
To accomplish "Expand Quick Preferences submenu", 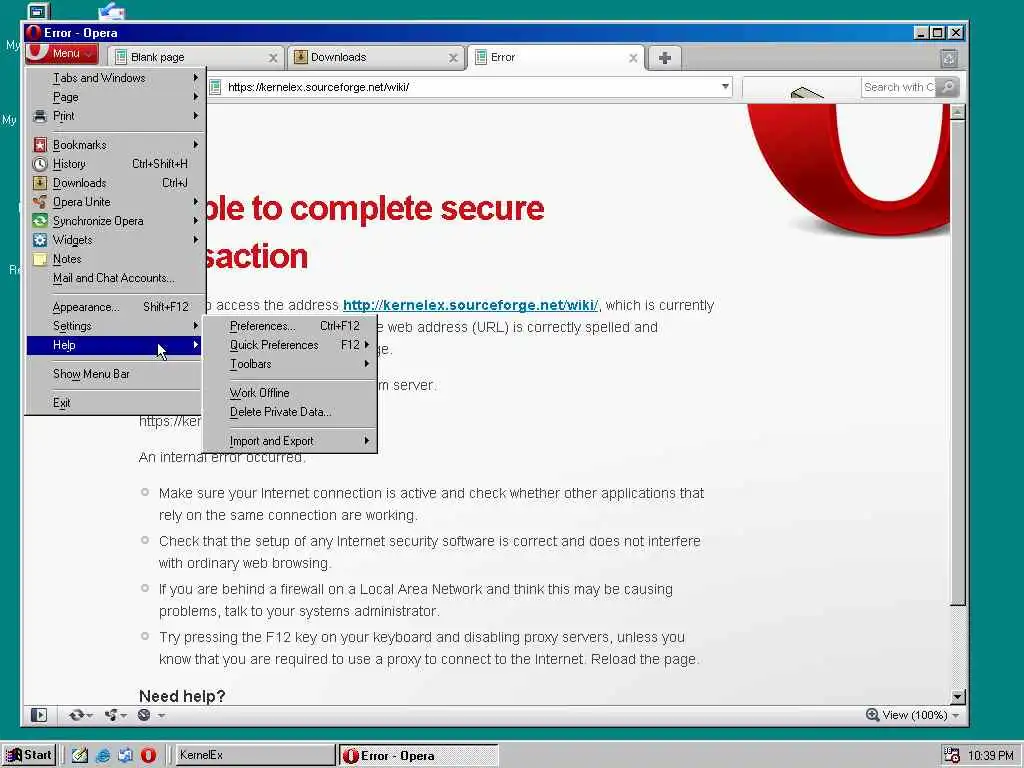I will point(290,344).
